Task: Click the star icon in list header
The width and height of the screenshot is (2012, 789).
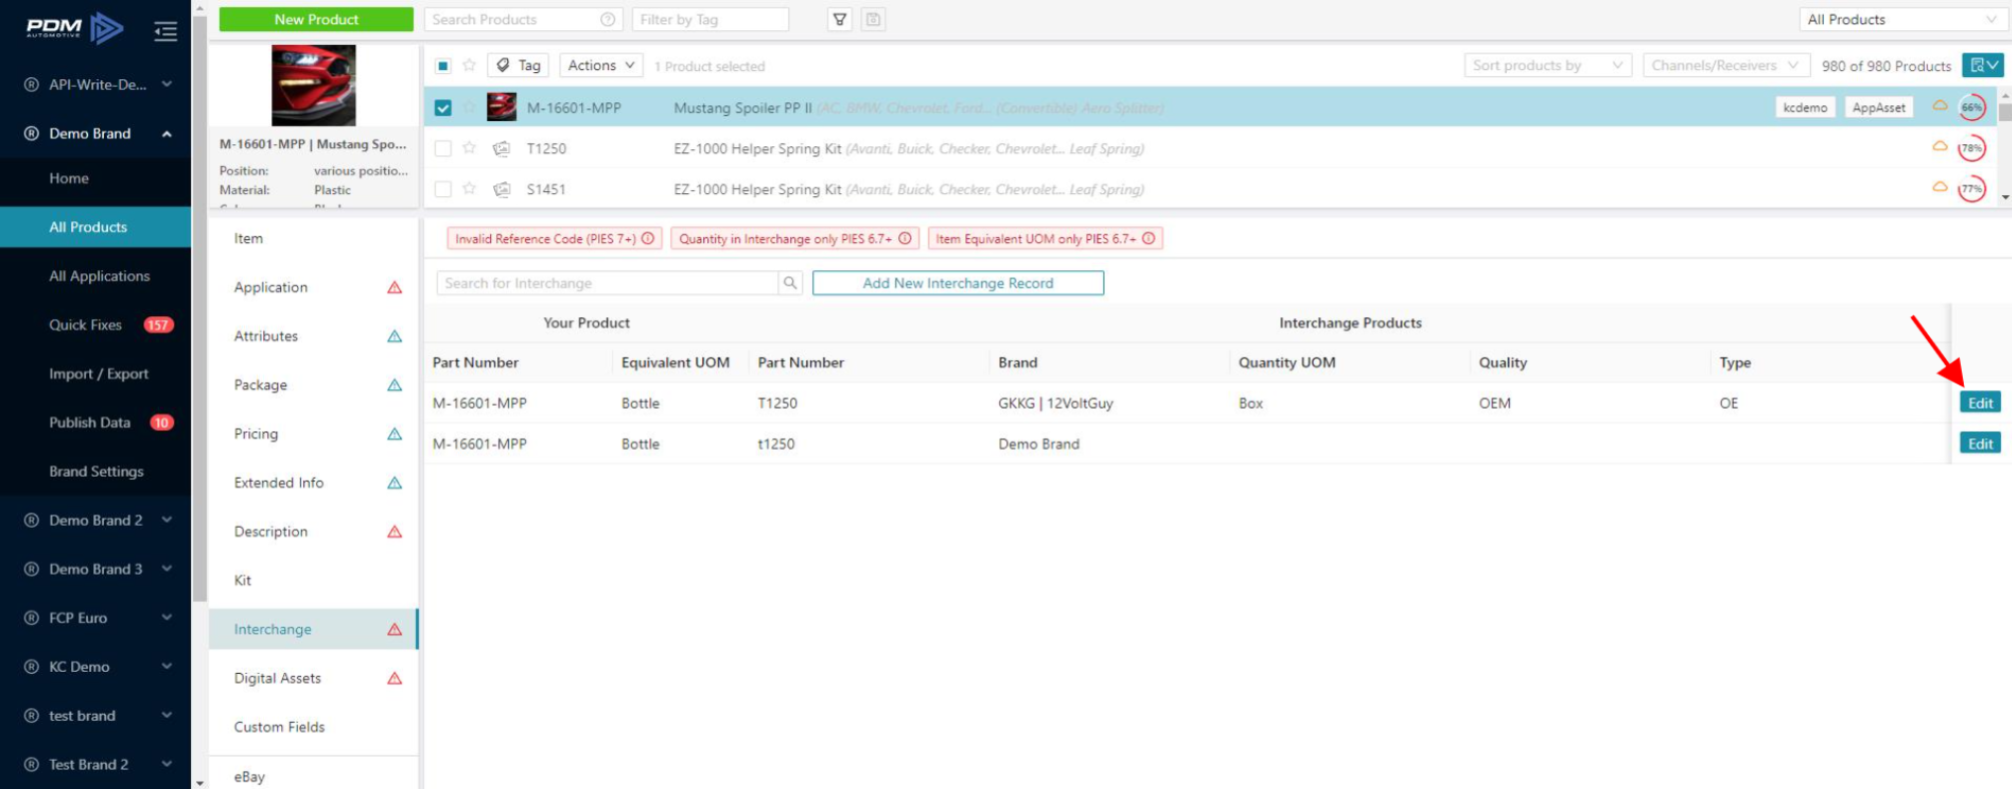Action: coord(469,65)
